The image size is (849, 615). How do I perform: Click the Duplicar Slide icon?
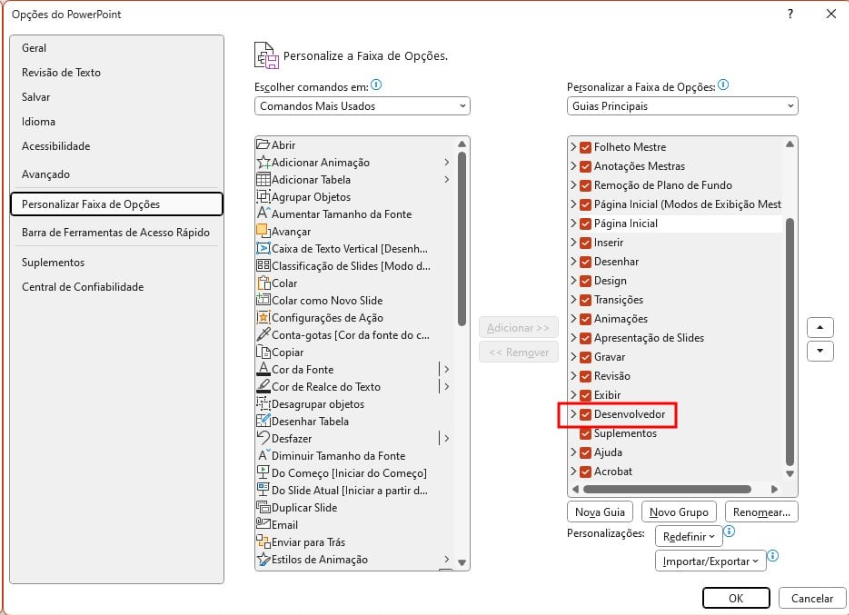263,507
